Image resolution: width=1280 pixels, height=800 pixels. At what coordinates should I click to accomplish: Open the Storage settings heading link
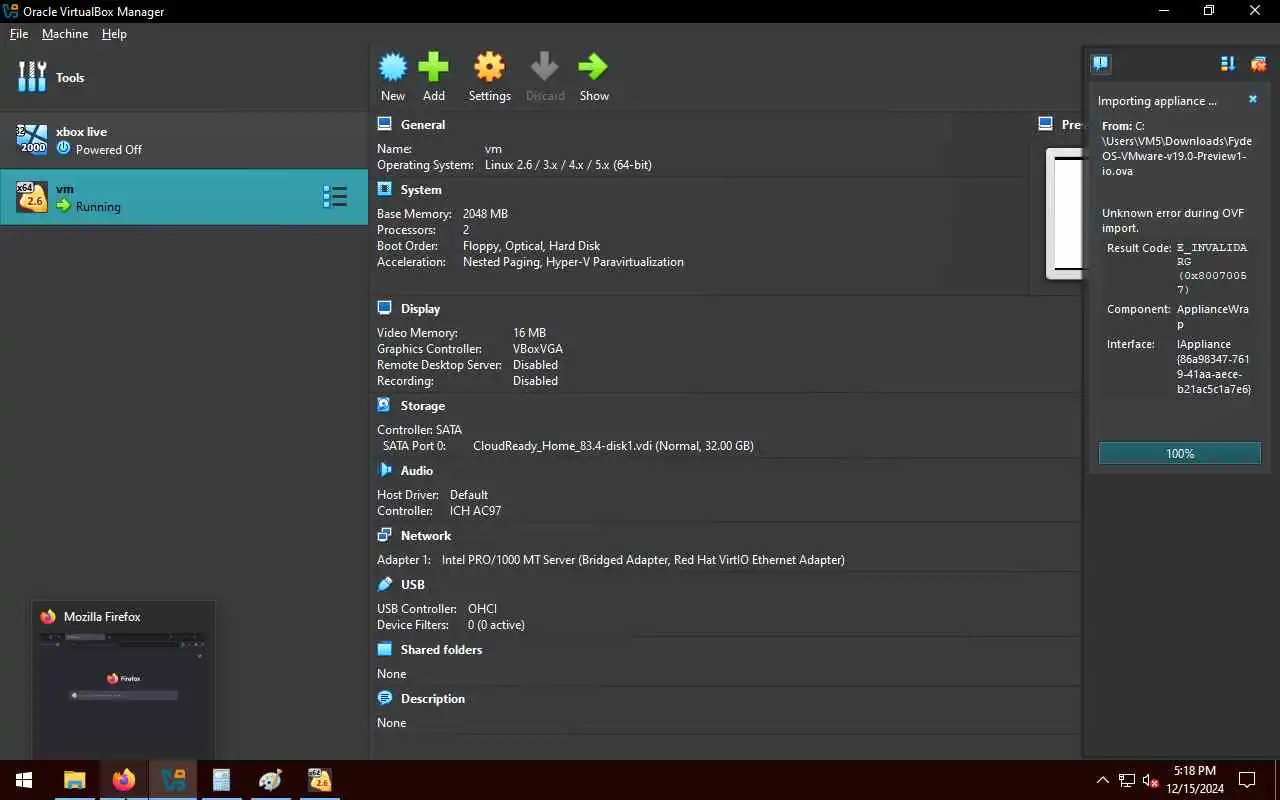pos(423,406)
